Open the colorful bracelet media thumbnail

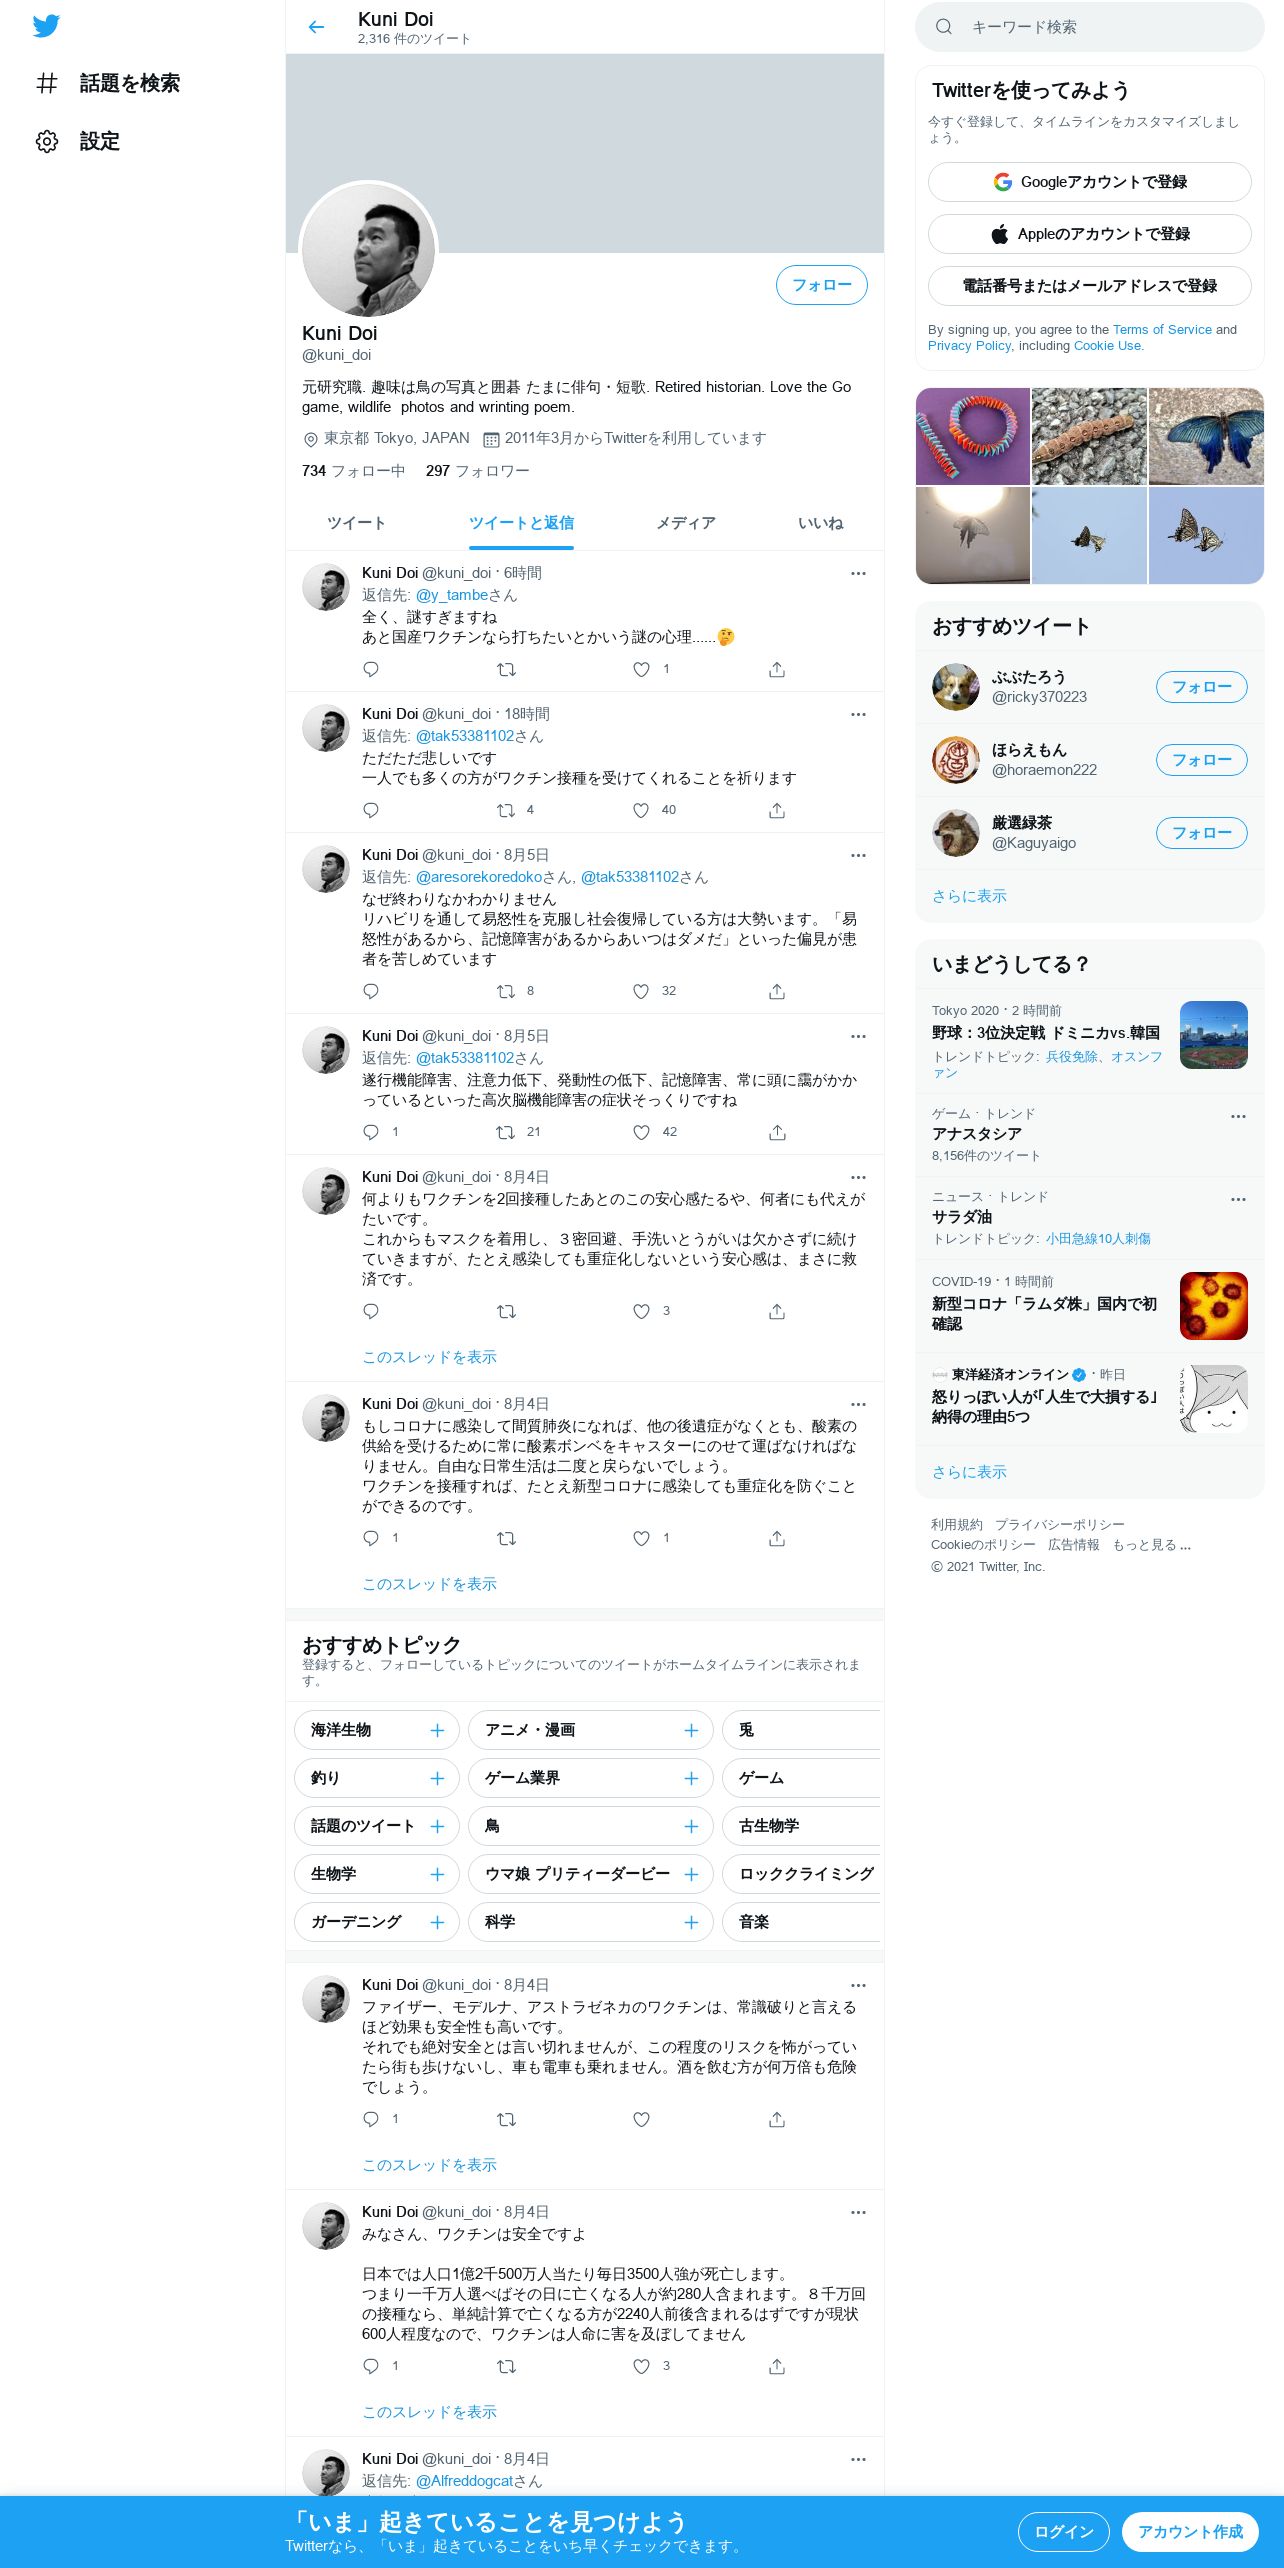click(x=973, y=436)
